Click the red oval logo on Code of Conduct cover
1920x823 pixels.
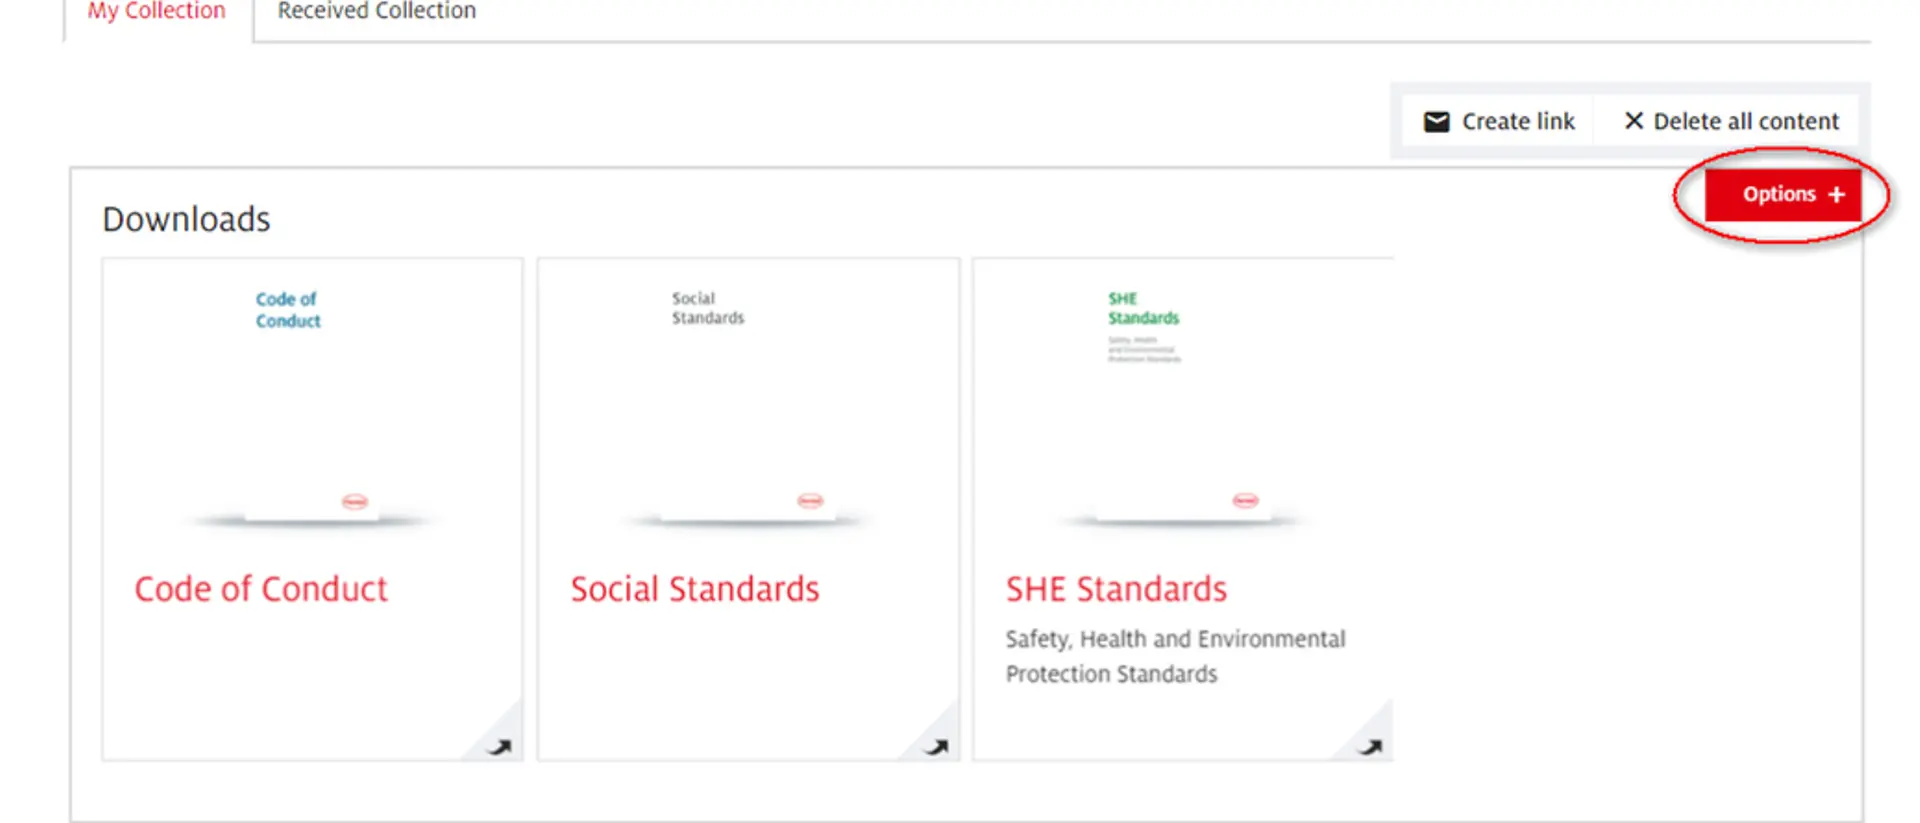click(355, 501)
